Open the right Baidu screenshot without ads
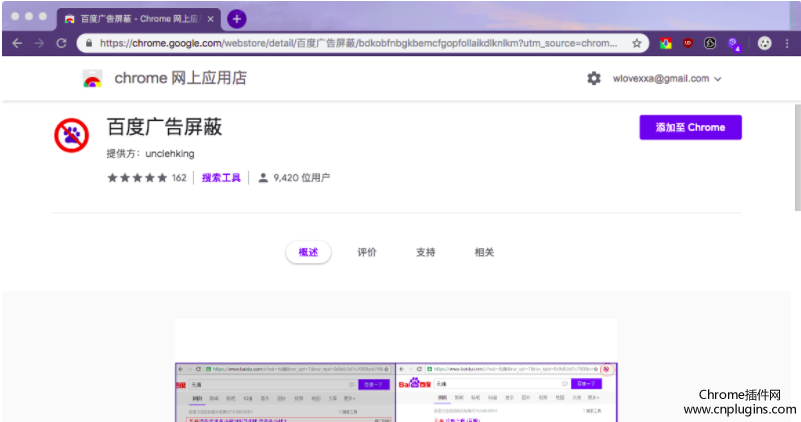Screen dimensions: 801x422 click(507, 392)
